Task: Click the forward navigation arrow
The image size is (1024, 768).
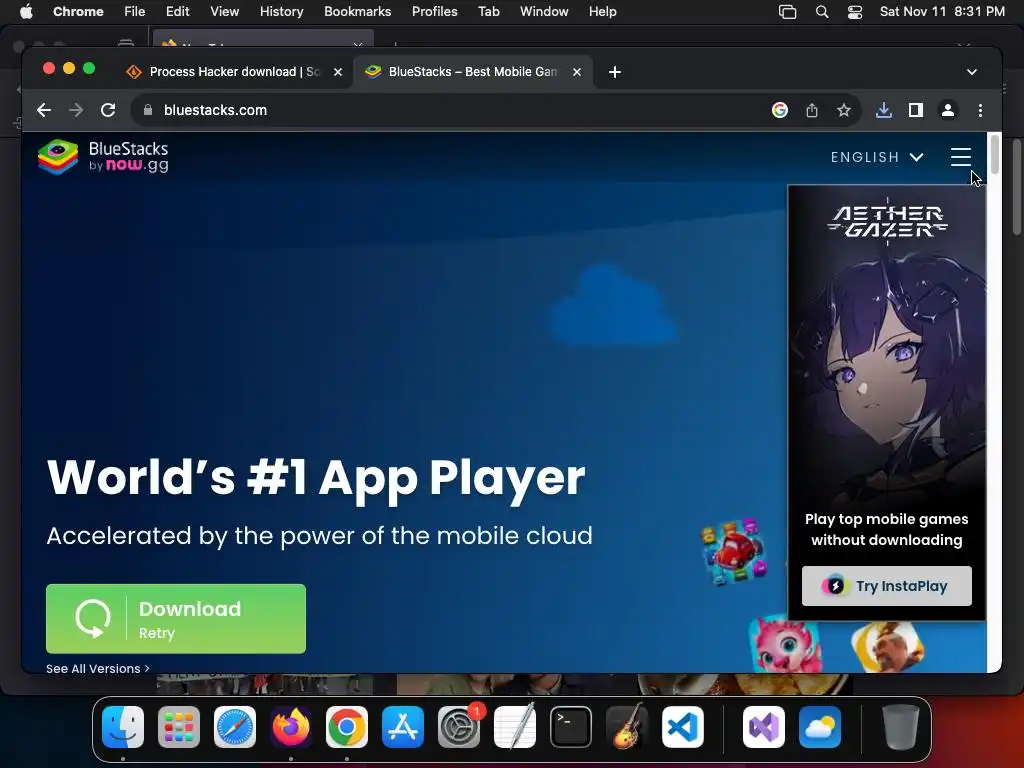Action: (x=76, y=110)
